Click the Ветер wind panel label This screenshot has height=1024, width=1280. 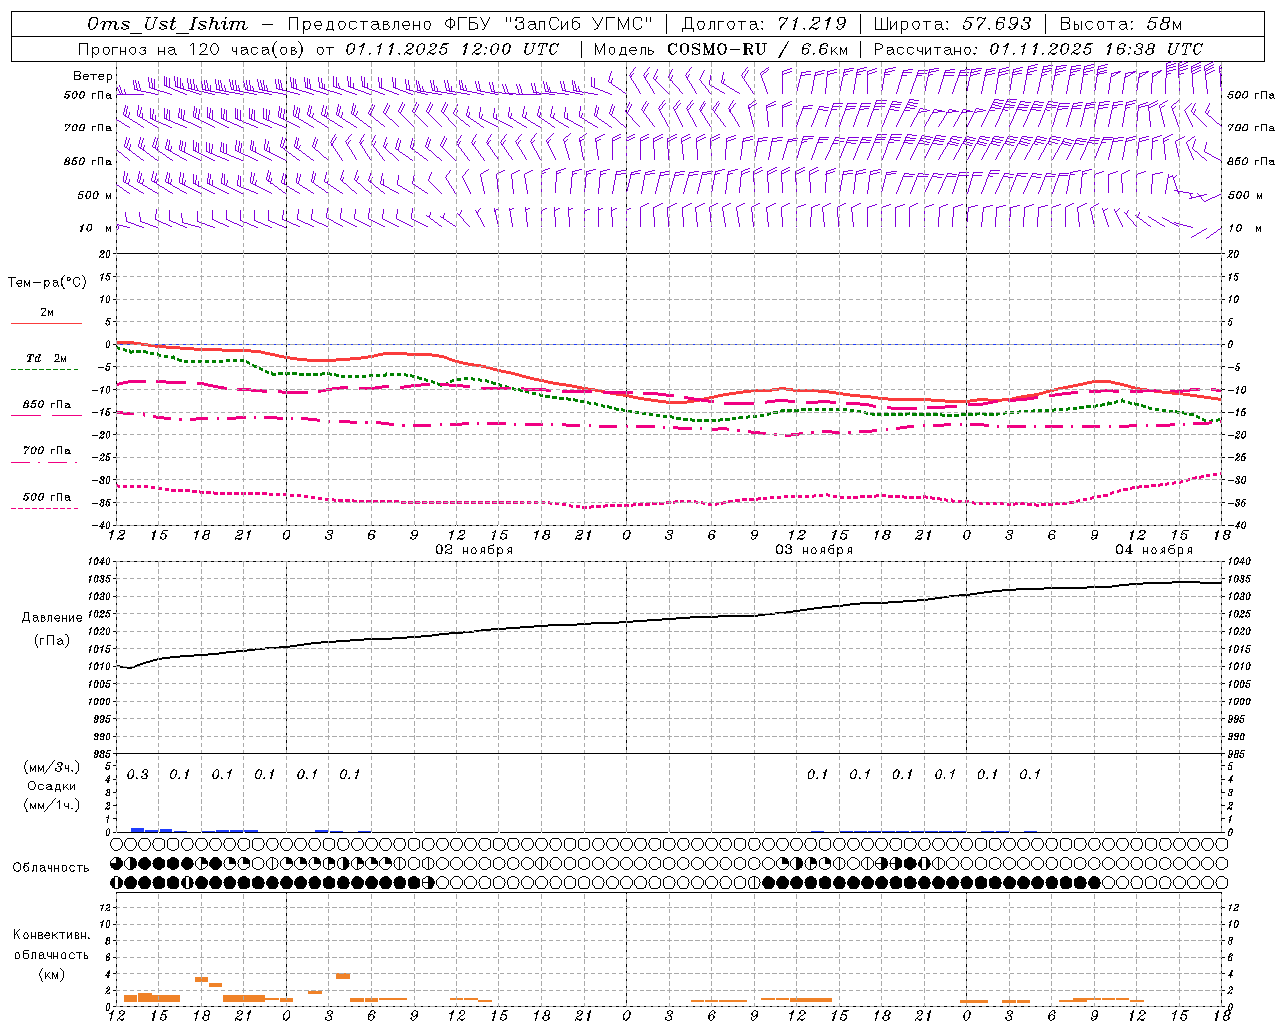click(93, 76)
